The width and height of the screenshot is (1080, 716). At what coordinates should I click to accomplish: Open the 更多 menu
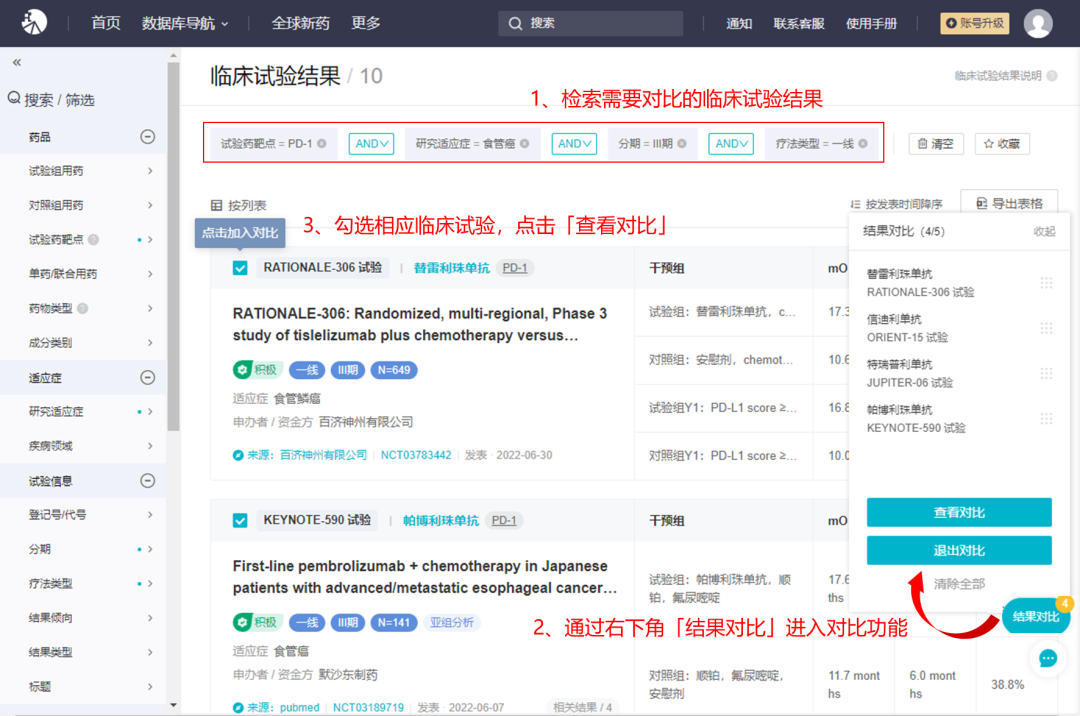[366, 23]
